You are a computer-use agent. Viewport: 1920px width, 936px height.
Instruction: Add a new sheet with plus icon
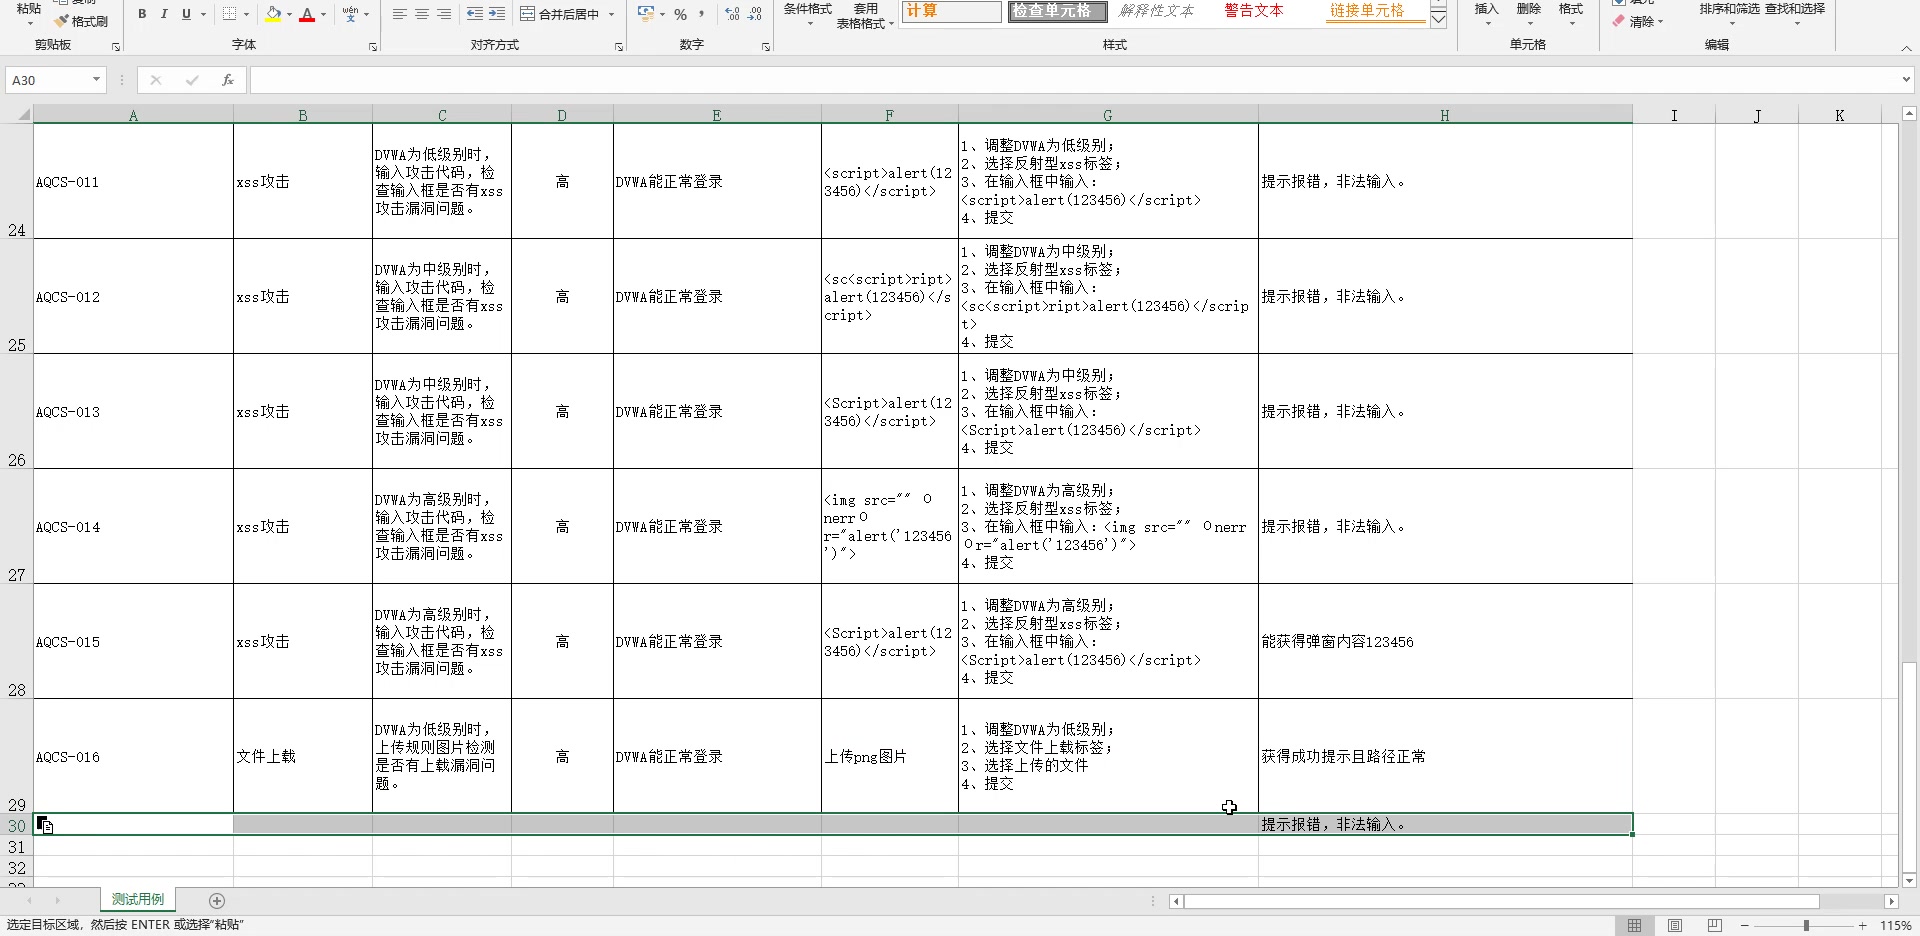[x=217, y=900]
